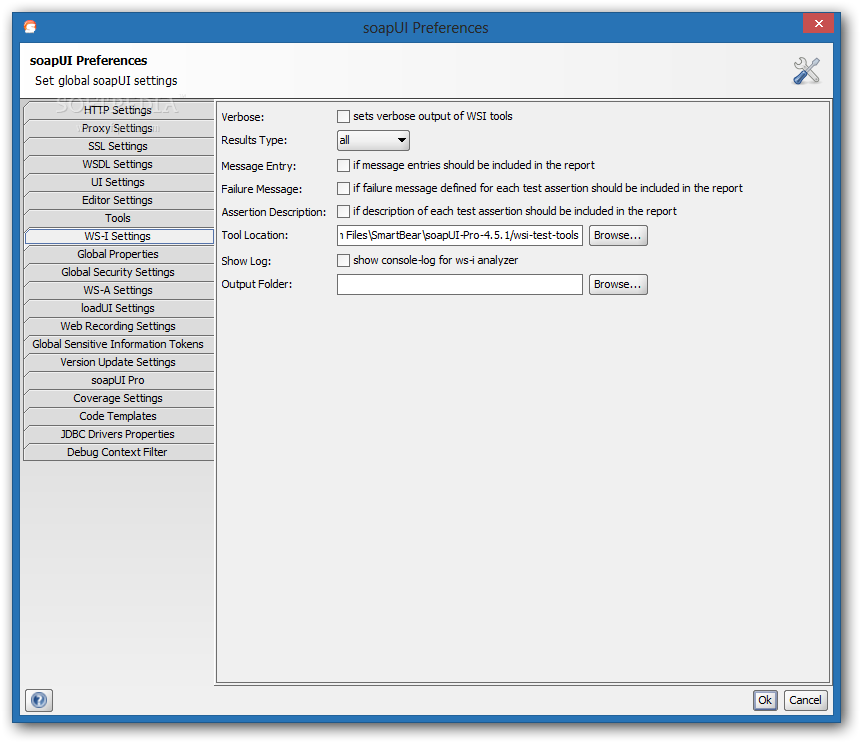Open the help icon at bottom left
861x743 pixels.
[x=39, y=700]
